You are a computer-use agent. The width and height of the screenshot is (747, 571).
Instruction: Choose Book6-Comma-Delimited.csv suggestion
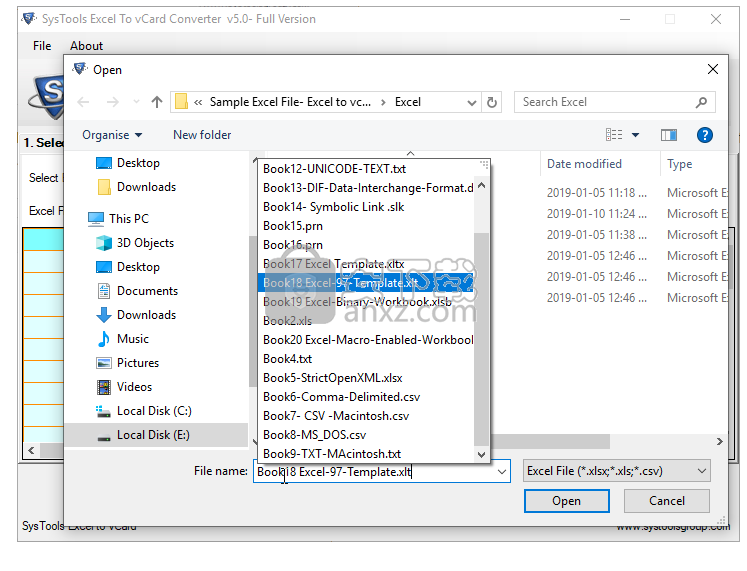coord(366,397)
